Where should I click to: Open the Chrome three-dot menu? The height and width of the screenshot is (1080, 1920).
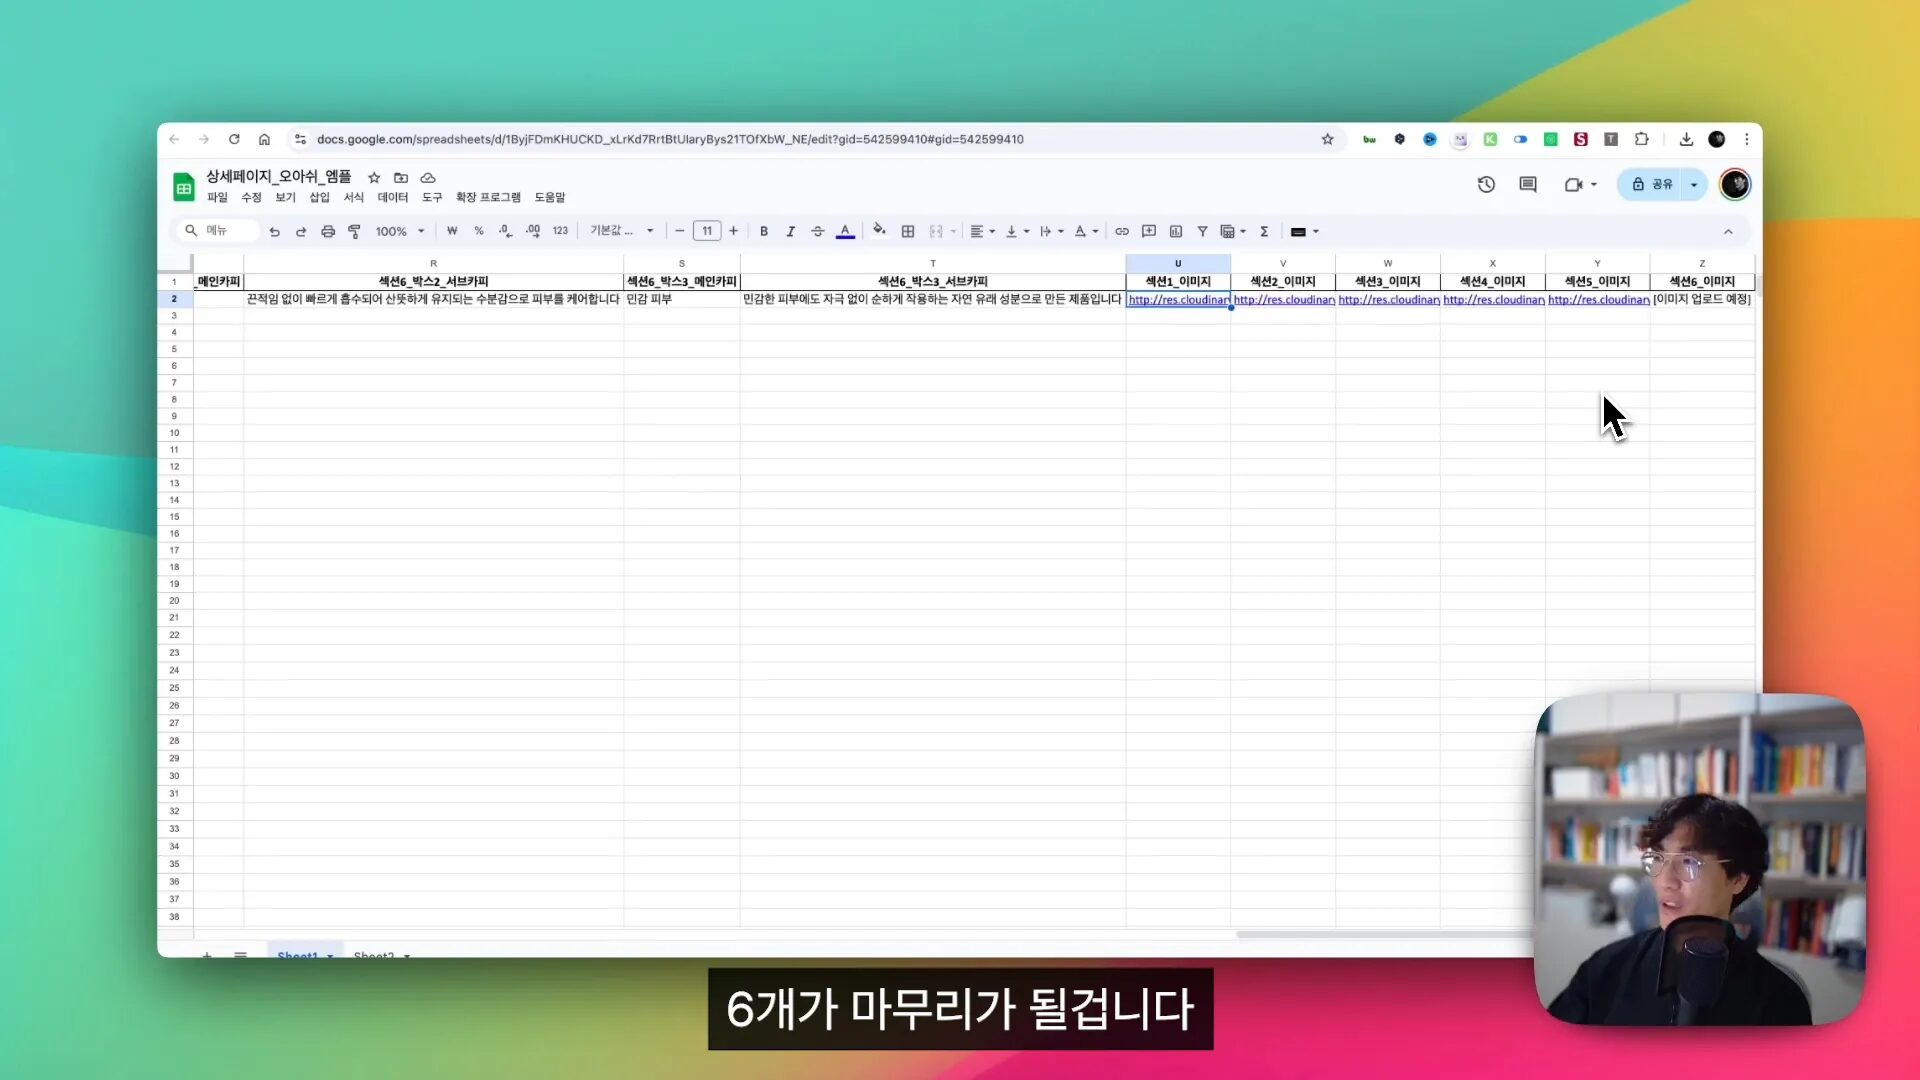point(1747,139)
